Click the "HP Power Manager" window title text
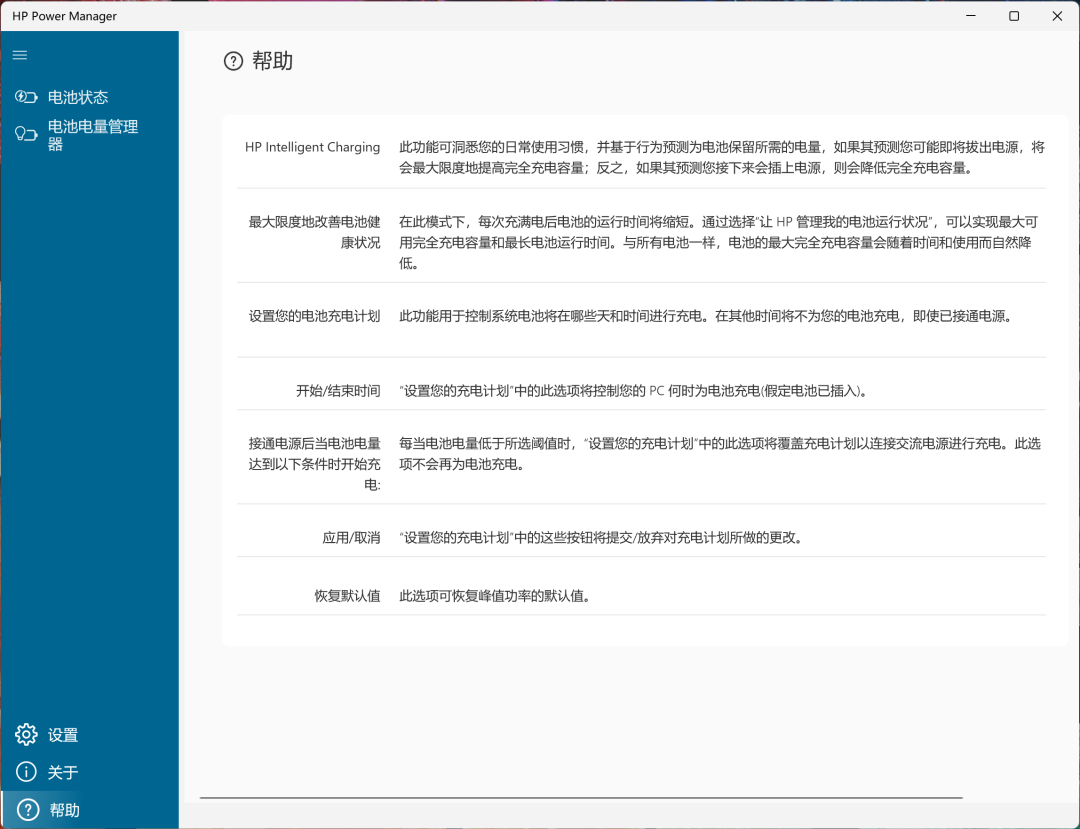 pyautogui.click(x=65, y=16)
